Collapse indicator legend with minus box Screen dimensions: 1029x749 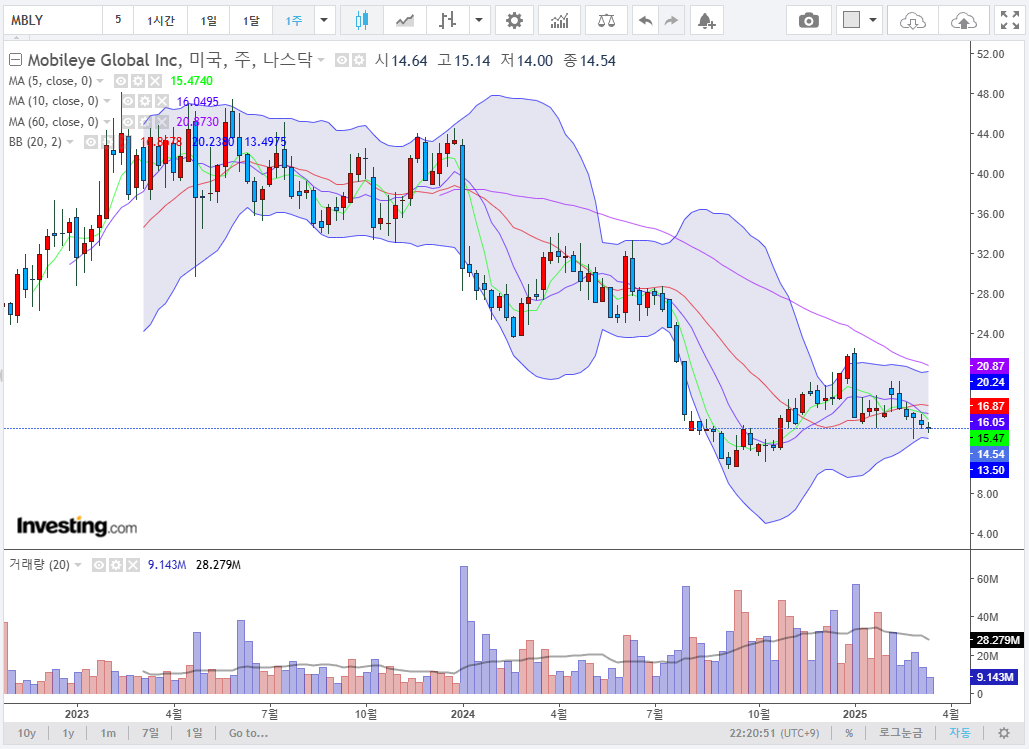(15, 60)
